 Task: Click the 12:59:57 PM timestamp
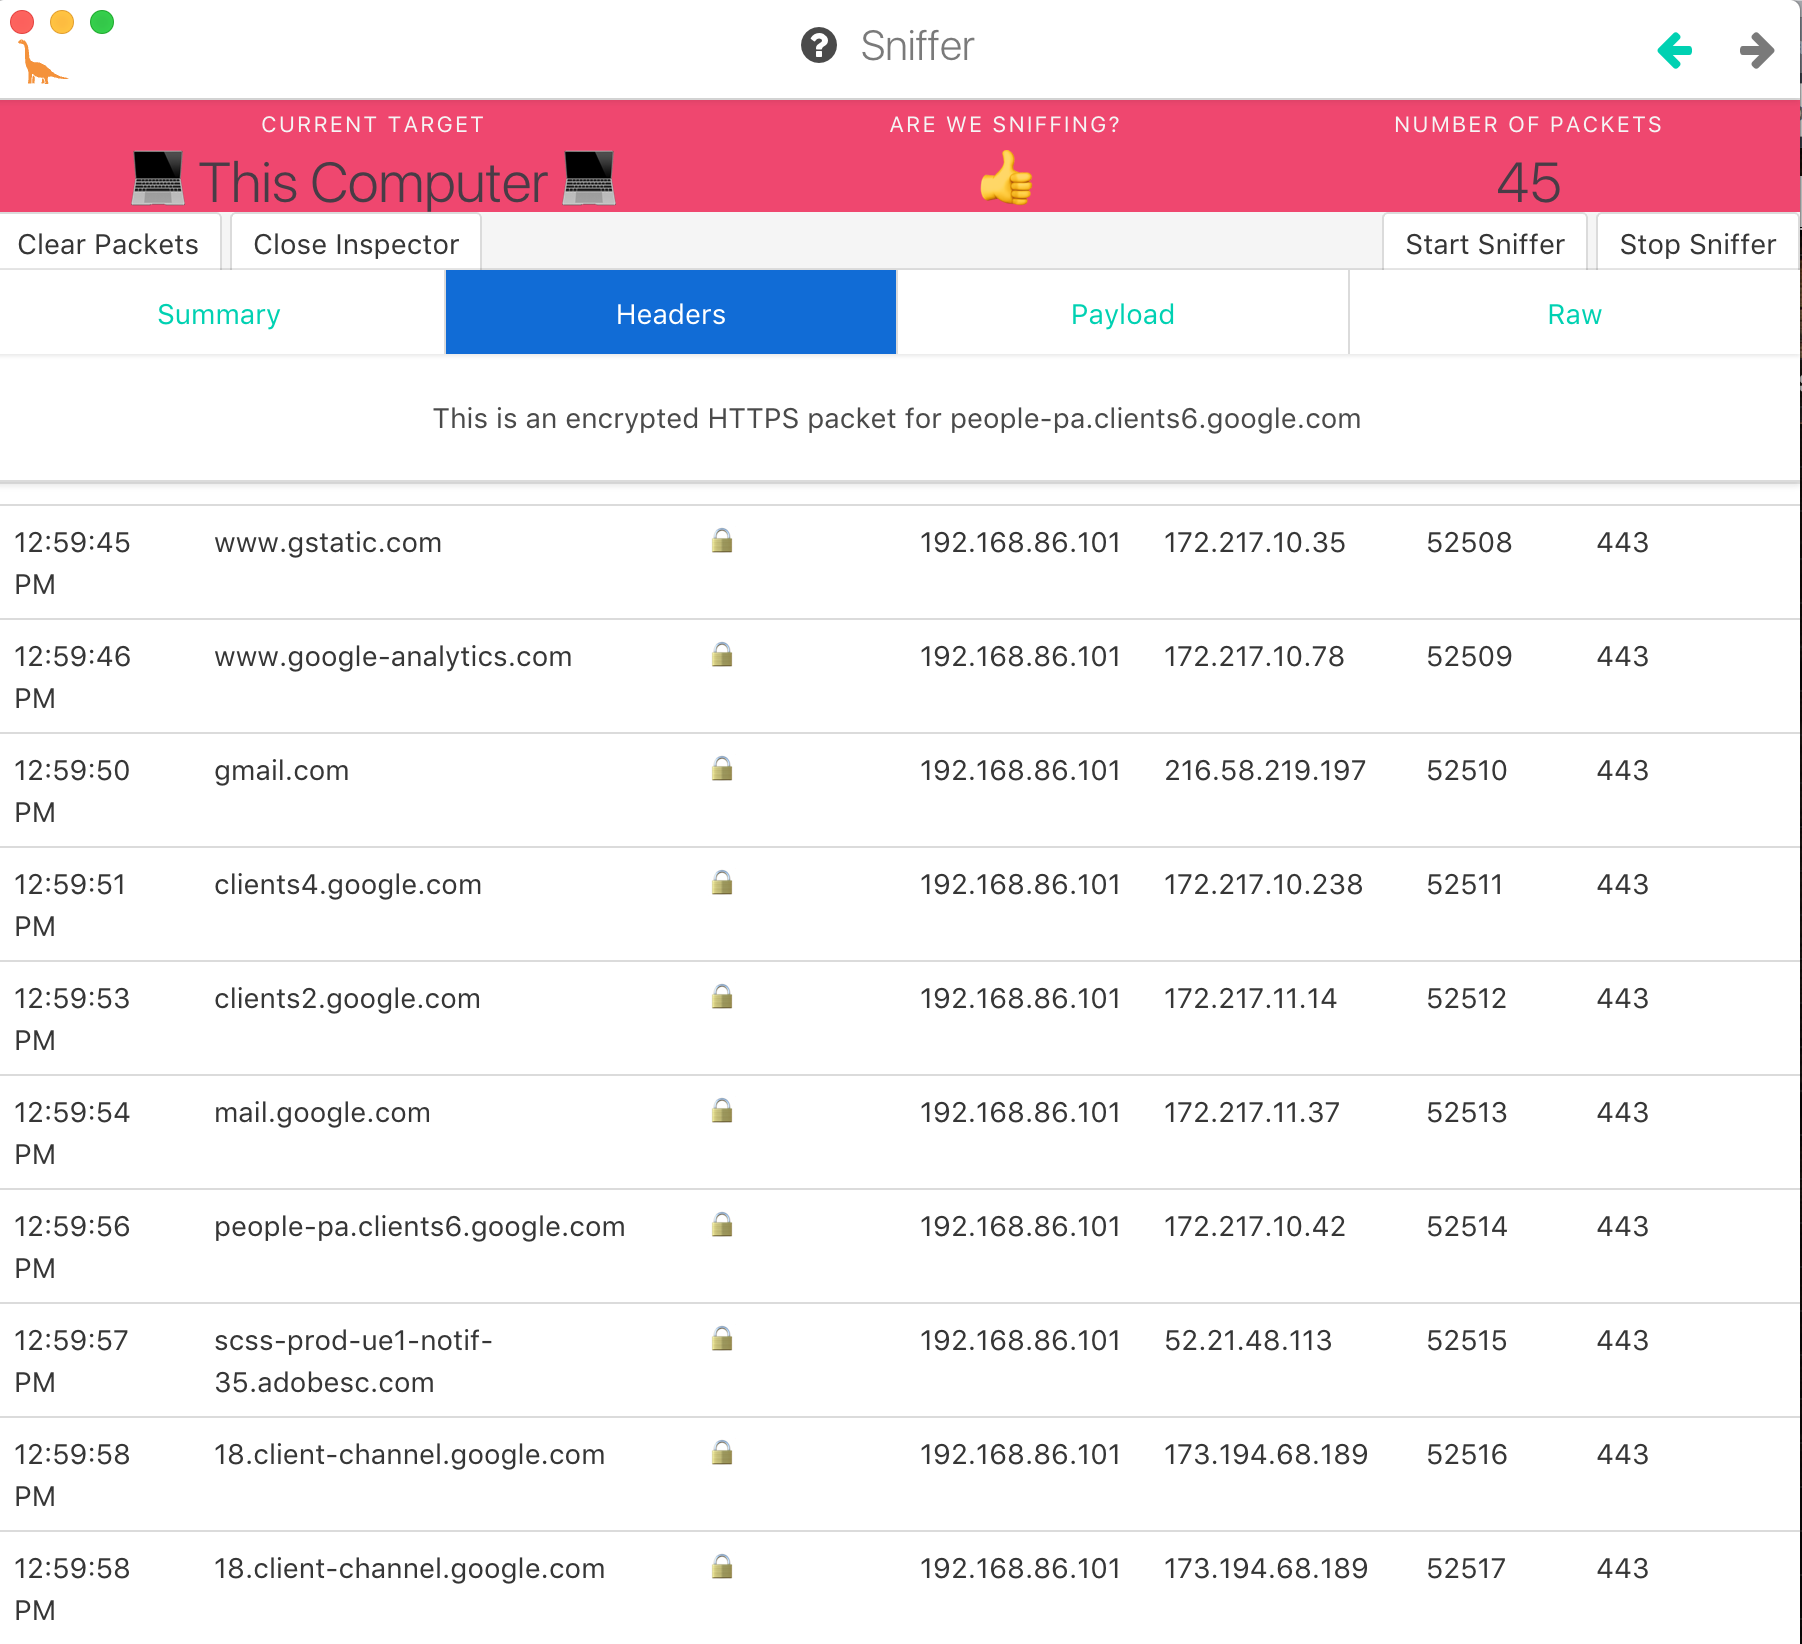(x=72, y=1361)
